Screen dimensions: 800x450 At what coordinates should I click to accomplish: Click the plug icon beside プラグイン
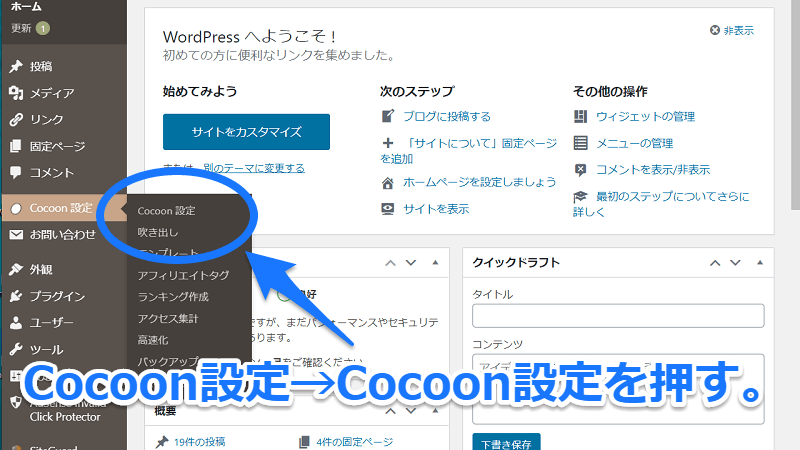pyautogui.click(x=15, y=296)
